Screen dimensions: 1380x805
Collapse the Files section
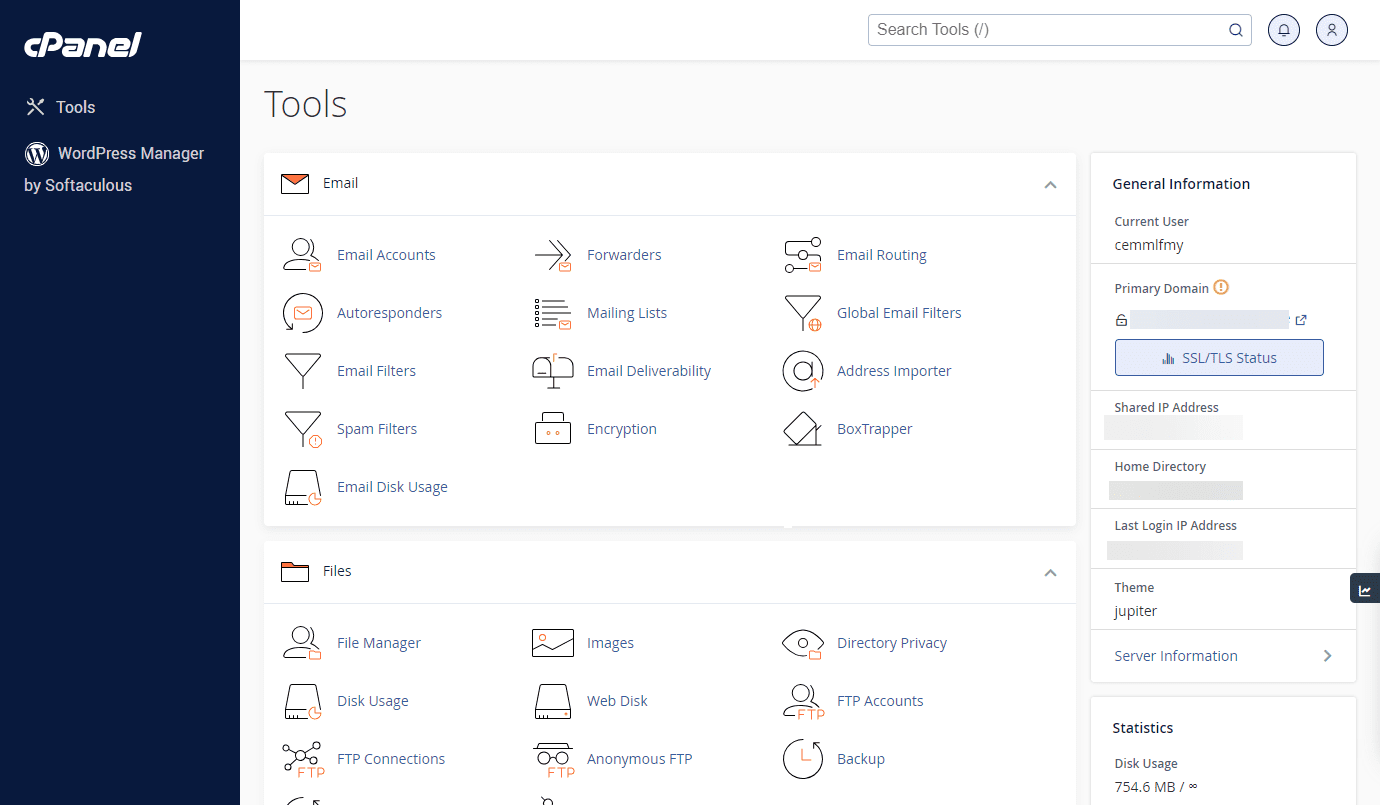1050,573
